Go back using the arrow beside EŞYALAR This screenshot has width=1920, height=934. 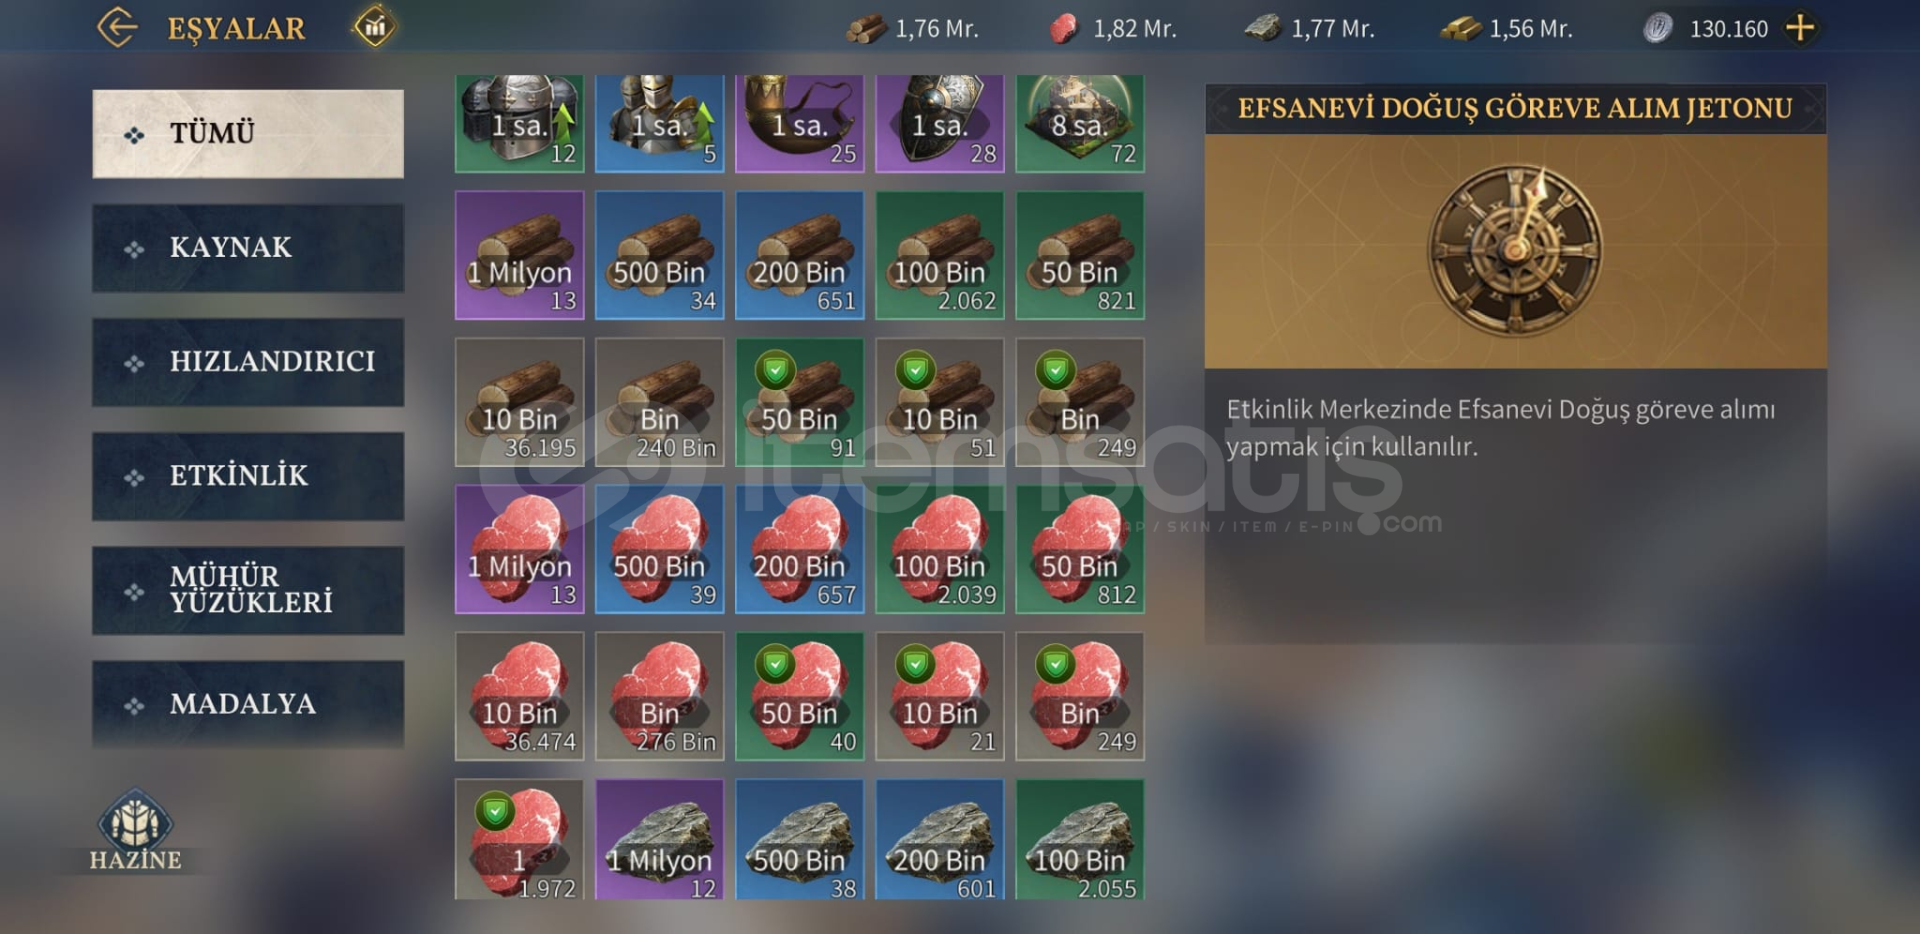point(117,27)
